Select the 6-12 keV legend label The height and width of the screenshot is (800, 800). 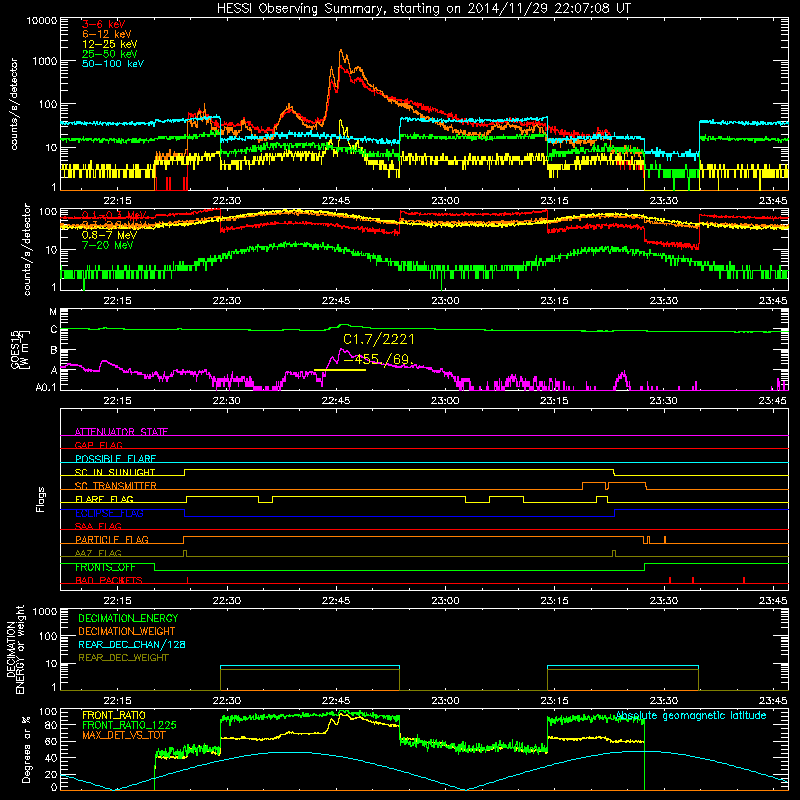pyautogui.click(x=107, y=34)
